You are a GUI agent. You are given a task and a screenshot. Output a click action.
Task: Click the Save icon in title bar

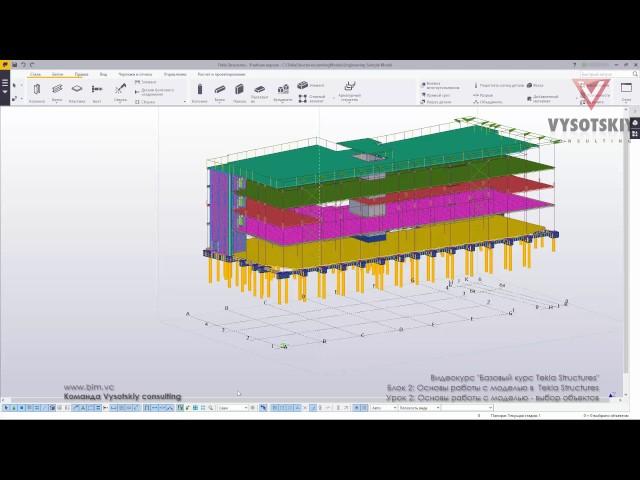(x=15, y=65)
